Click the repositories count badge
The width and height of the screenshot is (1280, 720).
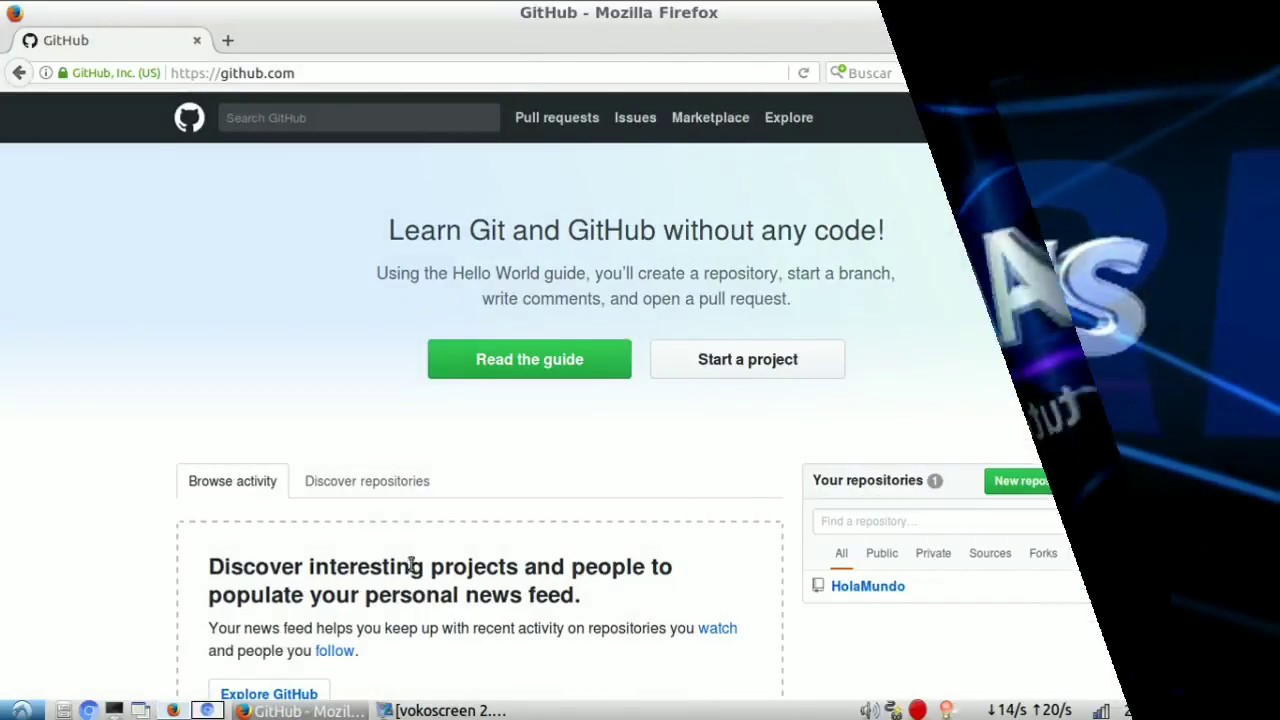pyautogui.click(x=934, y=481)
